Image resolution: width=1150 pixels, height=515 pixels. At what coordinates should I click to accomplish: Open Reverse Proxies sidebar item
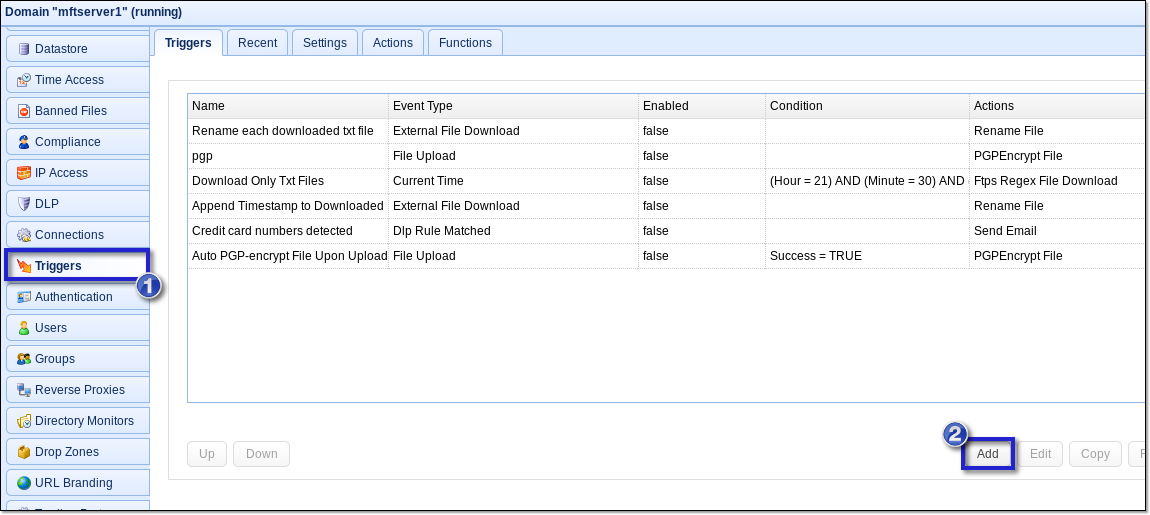coord(77,390)
